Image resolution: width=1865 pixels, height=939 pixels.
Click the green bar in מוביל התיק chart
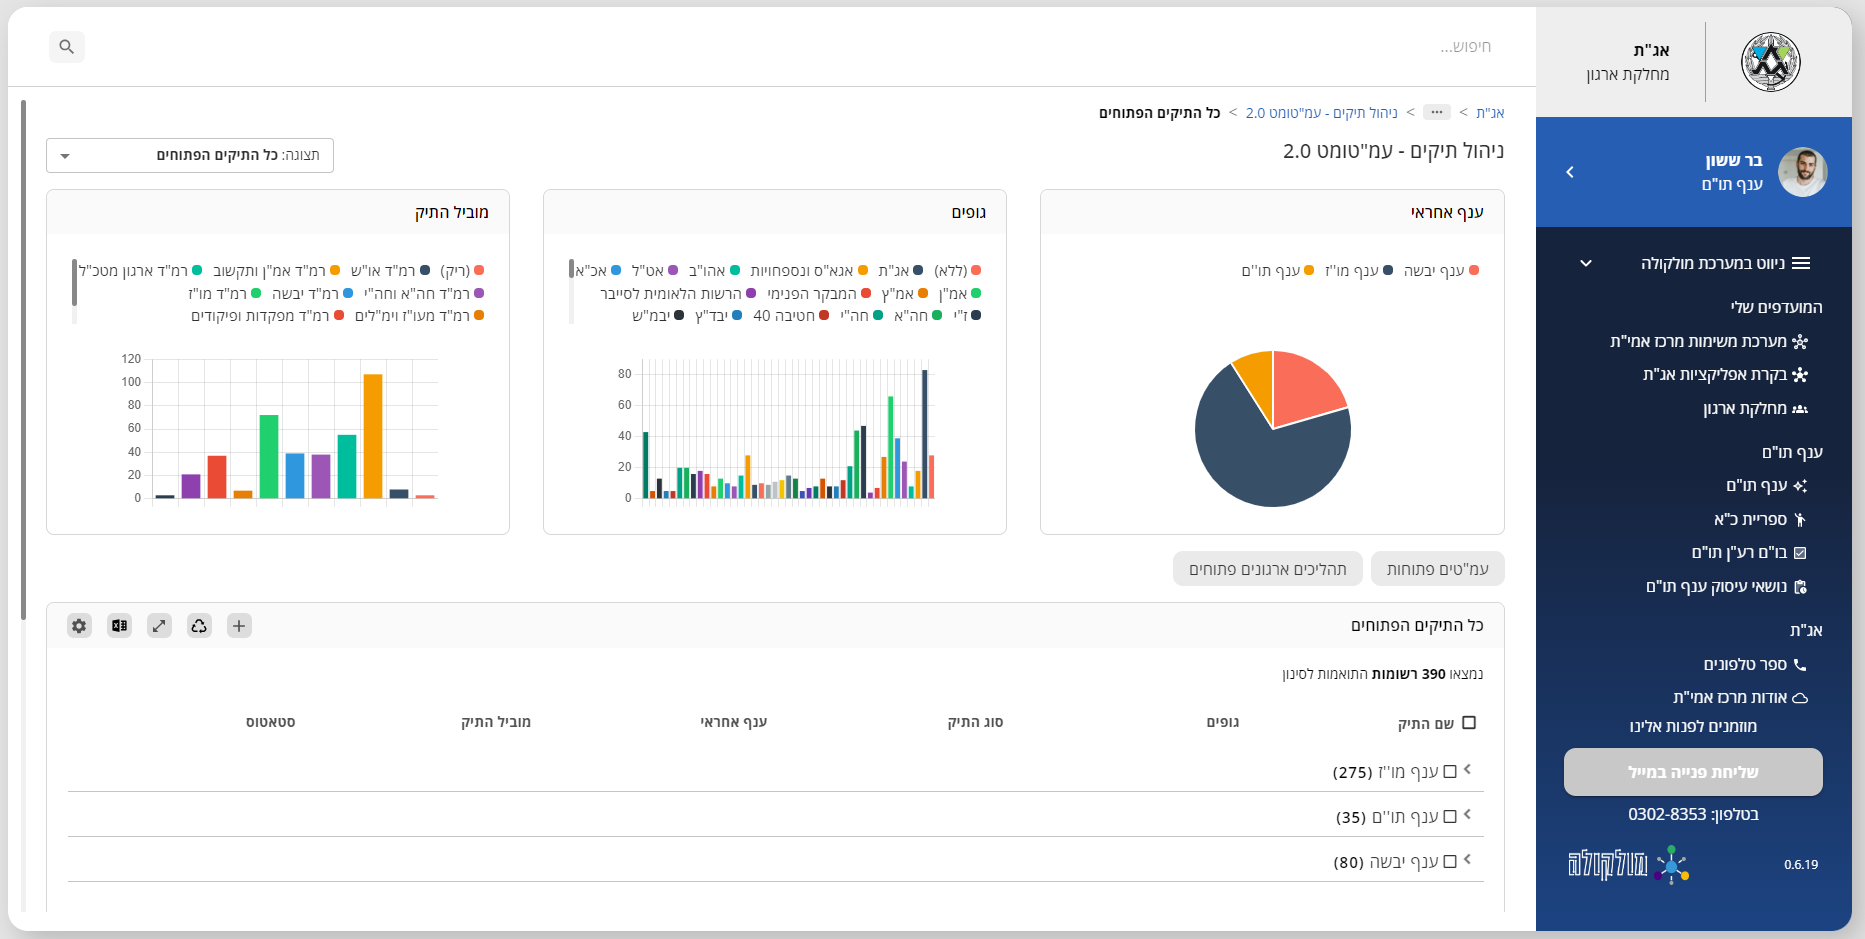pyautogui.click(x=269, y=456)
